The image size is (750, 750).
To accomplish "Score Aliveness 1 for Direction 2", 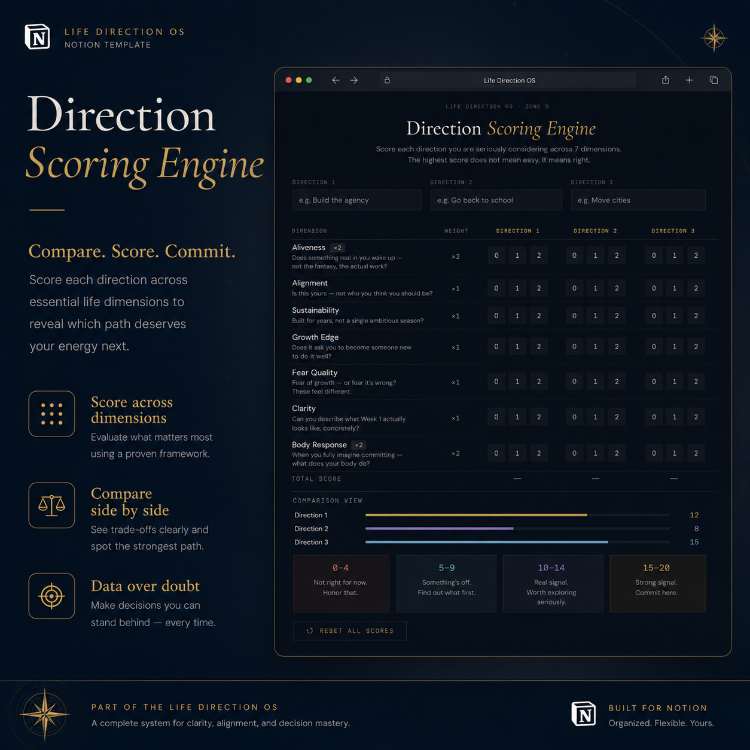I will 596,255.
